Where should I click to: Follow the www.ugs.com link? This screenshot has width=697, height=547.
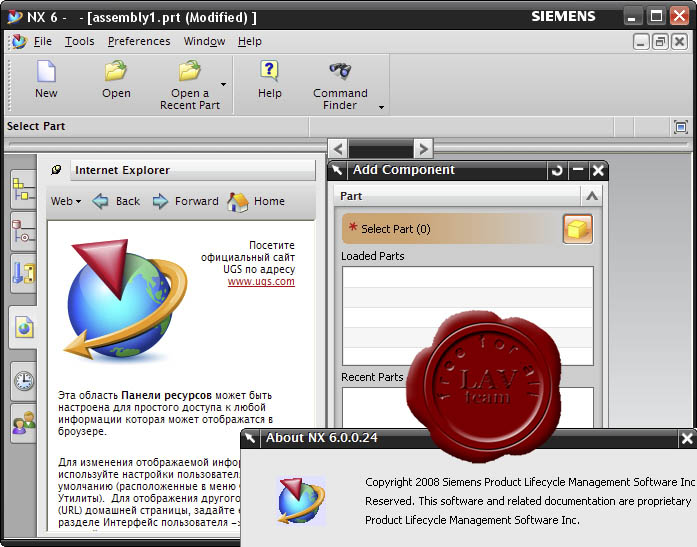(x=261, y=281)
